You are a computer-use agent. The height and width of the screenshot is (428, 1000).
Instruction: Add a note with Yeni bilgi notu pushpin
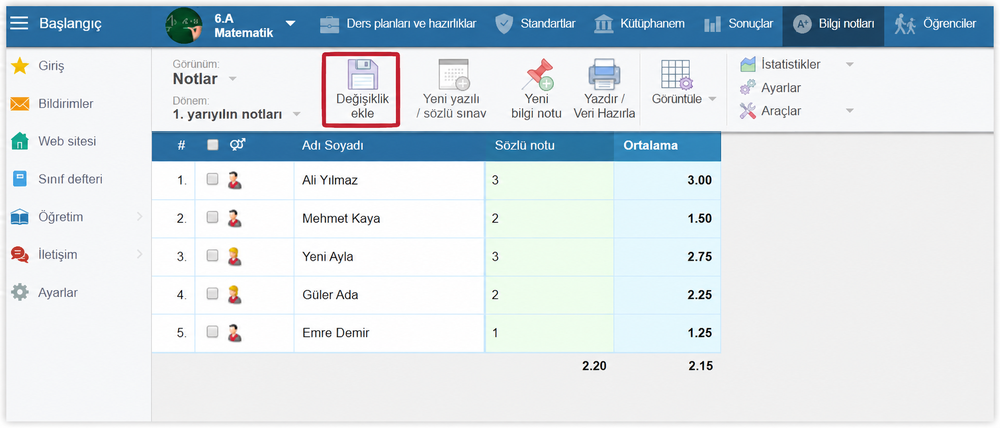(x=537, y=75)
